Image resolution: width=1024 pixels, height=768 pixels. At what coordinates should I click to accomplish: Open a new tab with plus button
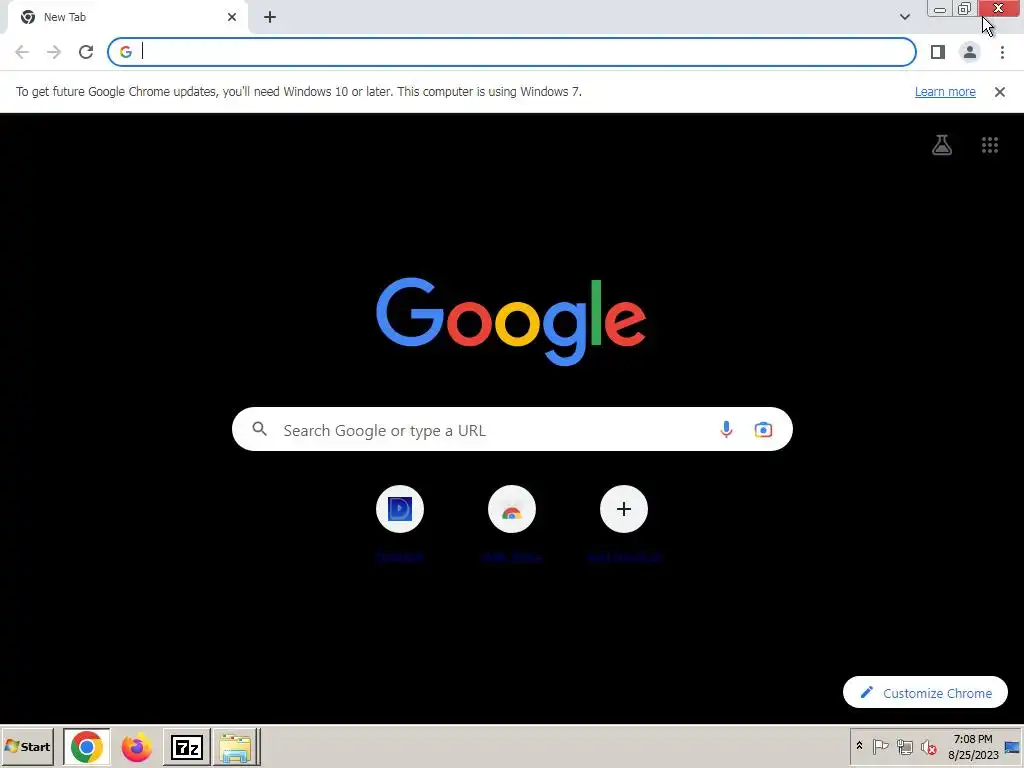[x=270, y=17]
